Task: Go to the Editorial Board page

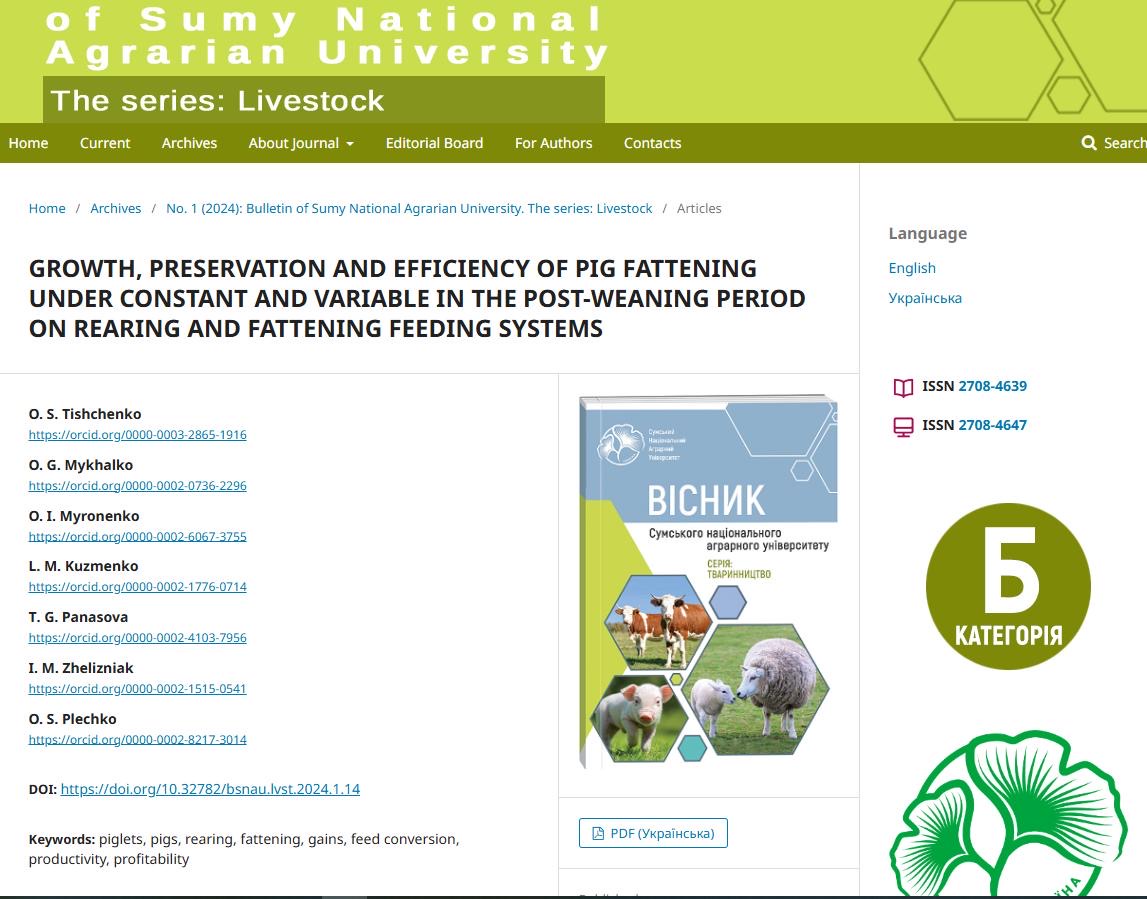Action: 434,143
